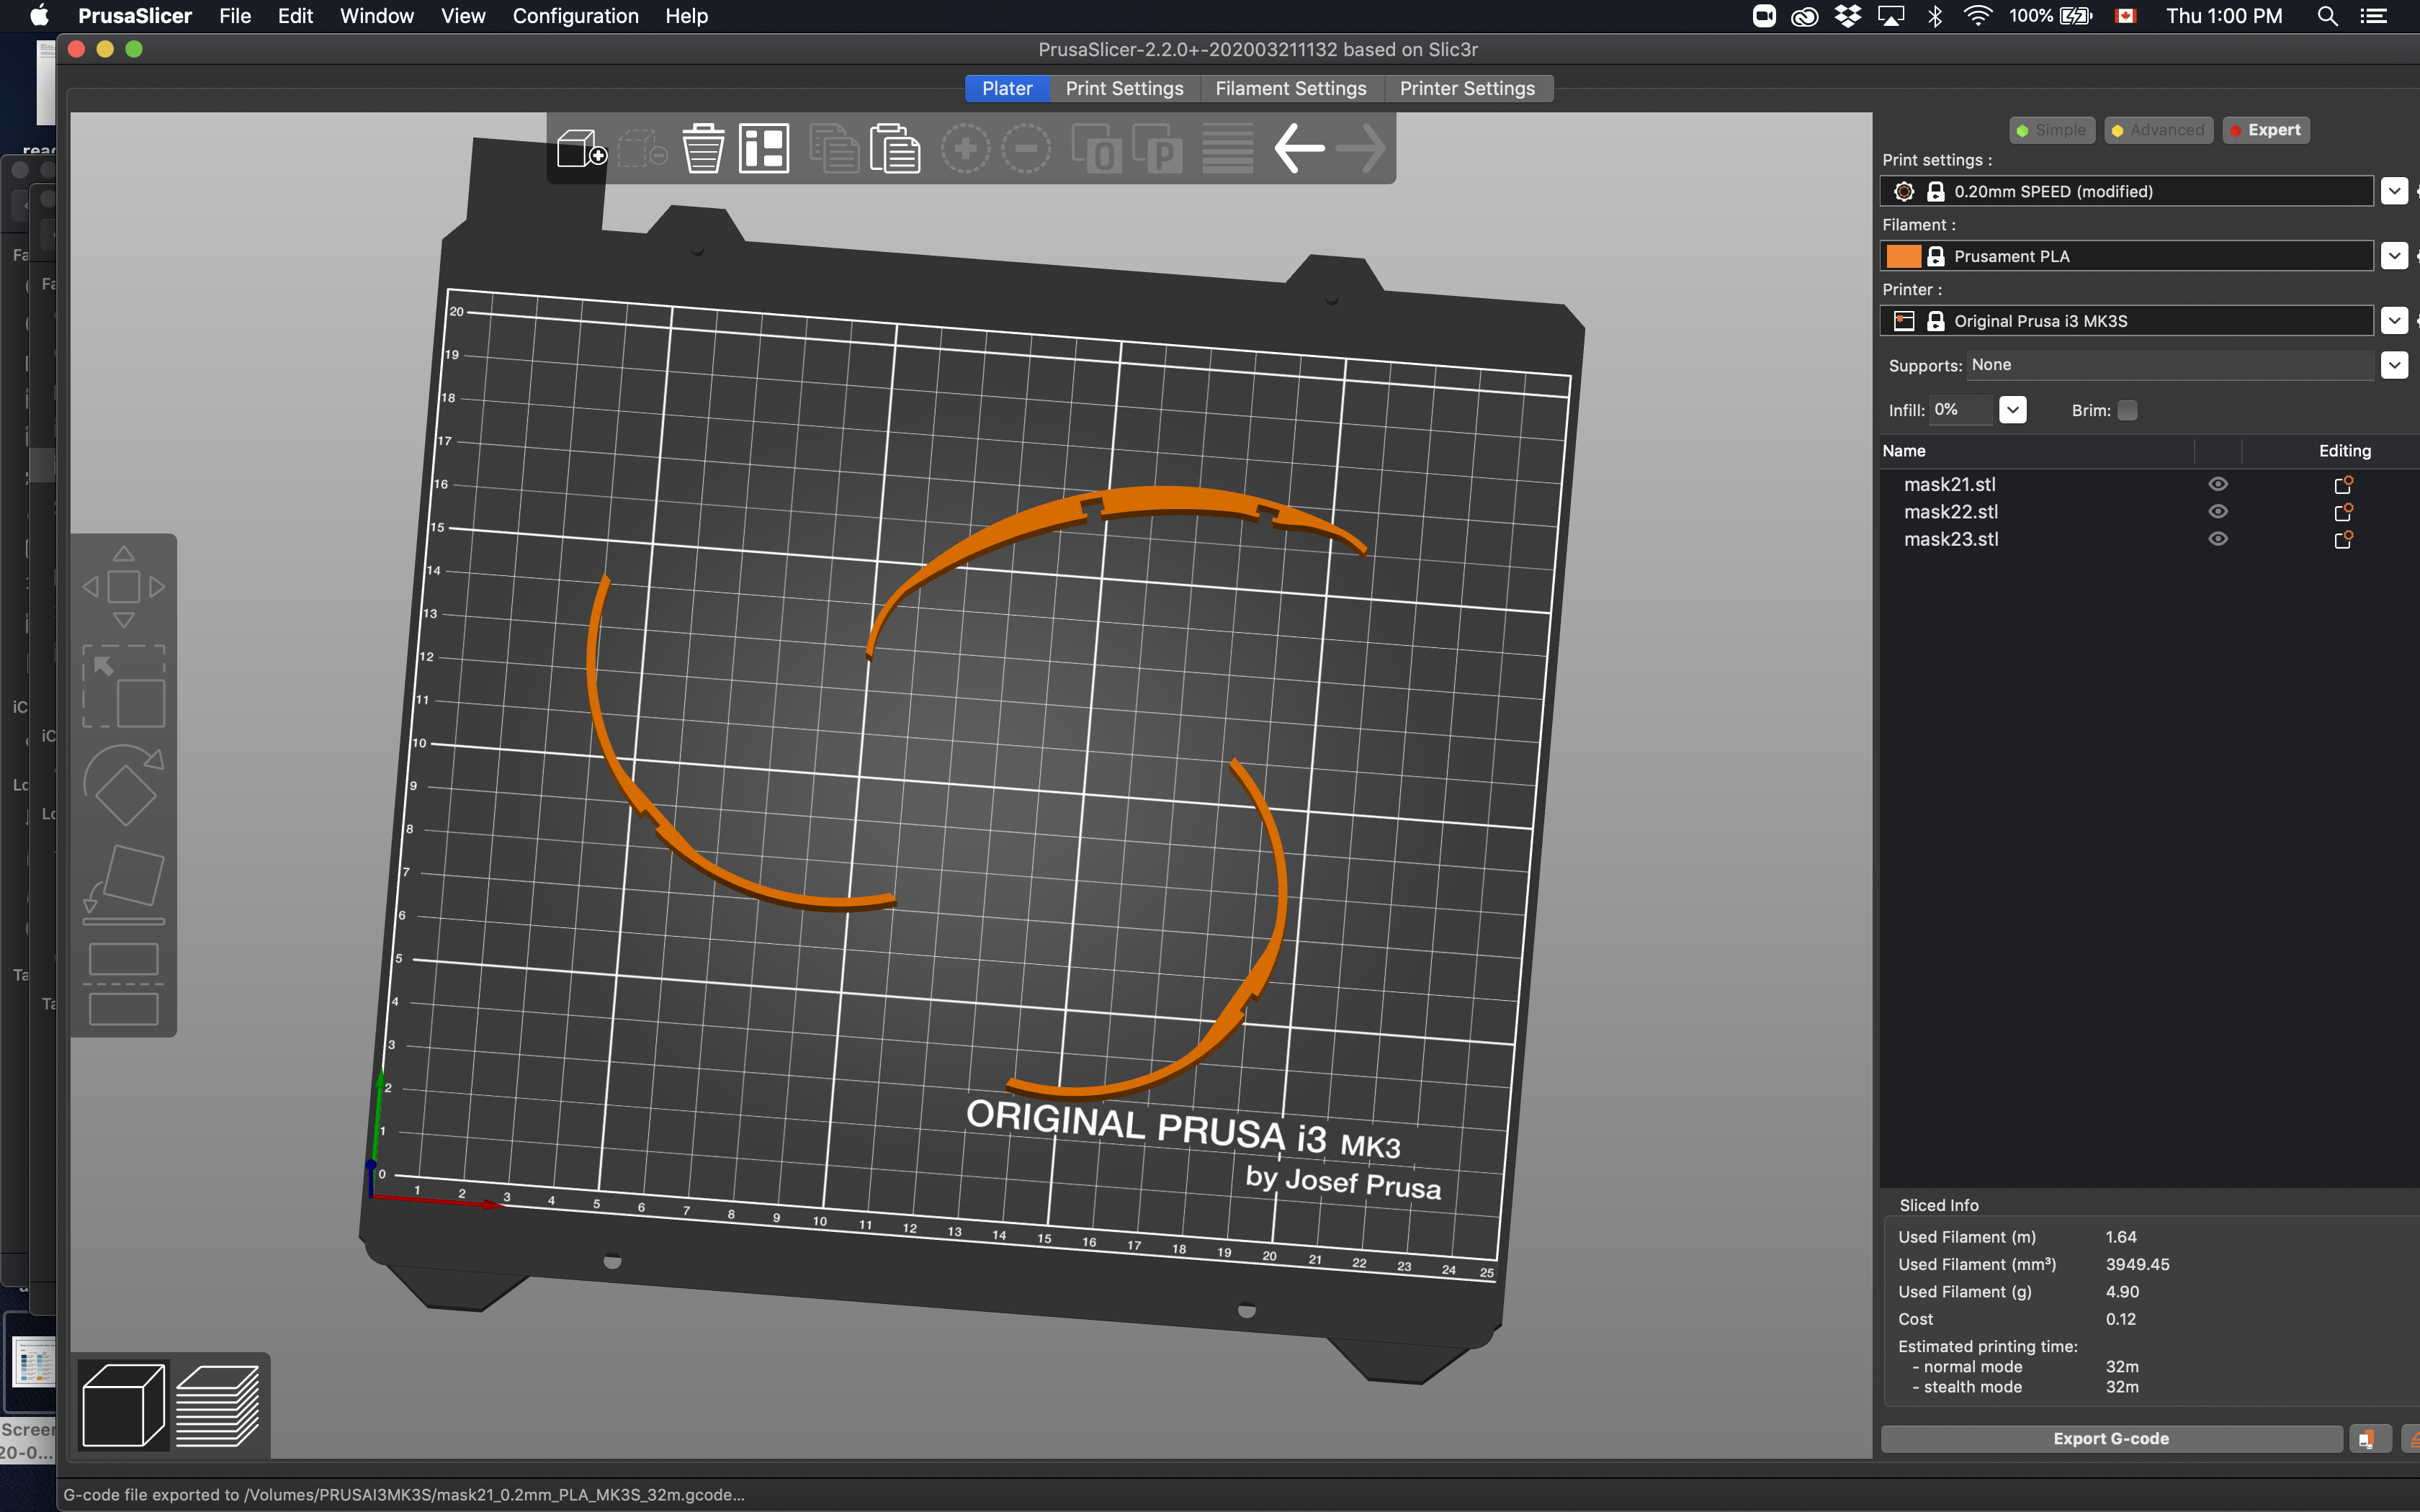This screenshot has width=2420, height=1512.
Task: Click the Redo right arrow icon
Action: [1360, 149]
